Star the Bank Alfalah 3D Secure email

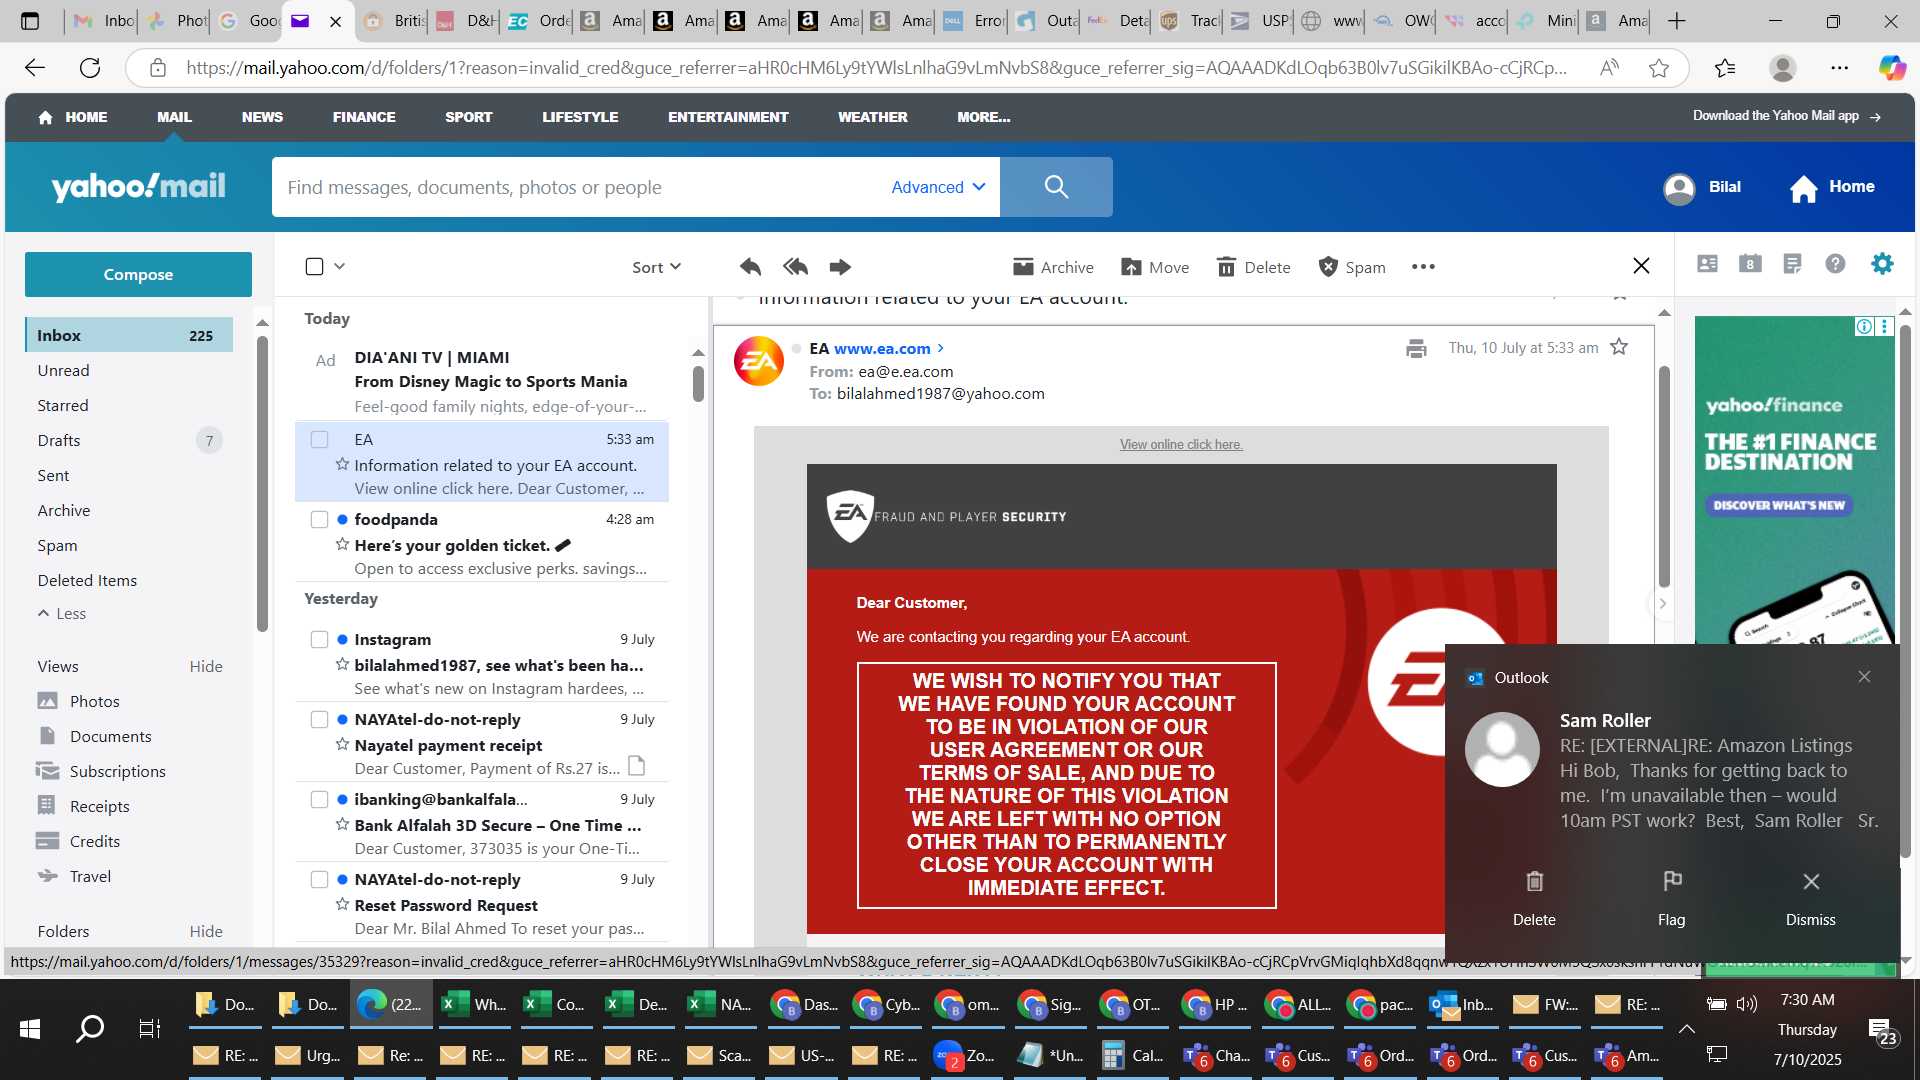(x=342, y=825)
